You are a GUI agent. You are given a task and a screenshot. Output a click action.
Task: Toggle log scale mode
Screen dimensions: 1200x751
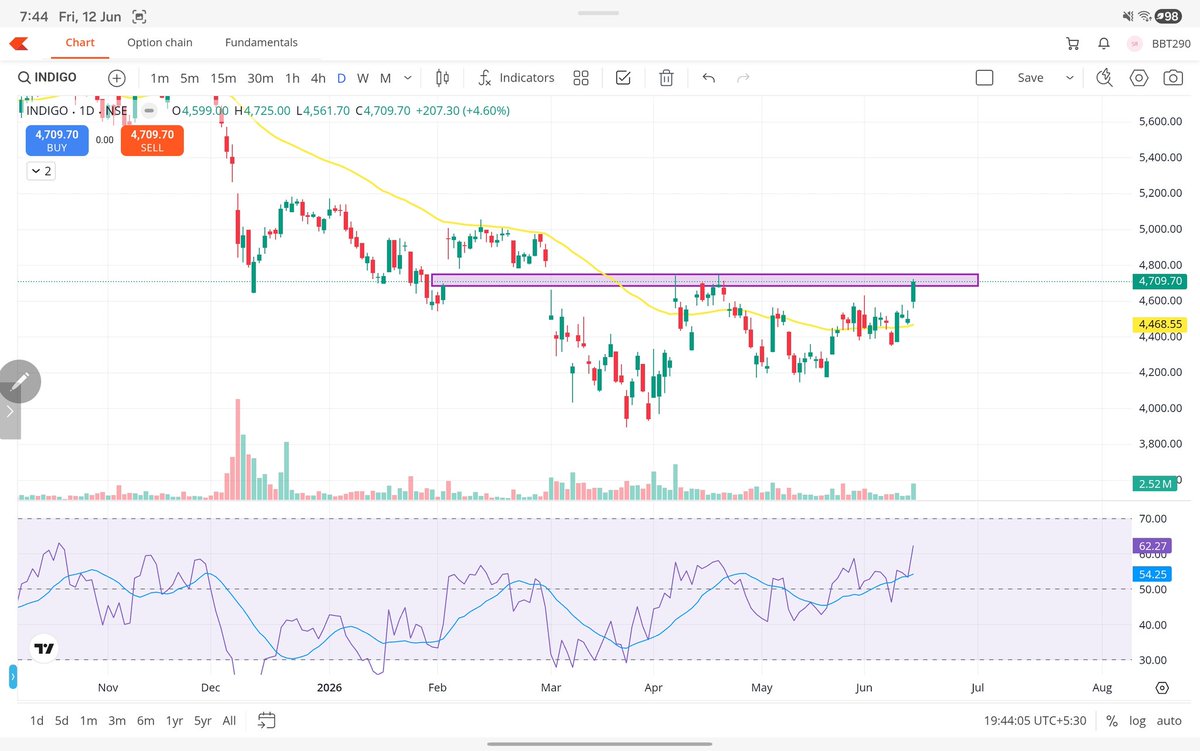pyautogui.click(x=1138, y=721)
